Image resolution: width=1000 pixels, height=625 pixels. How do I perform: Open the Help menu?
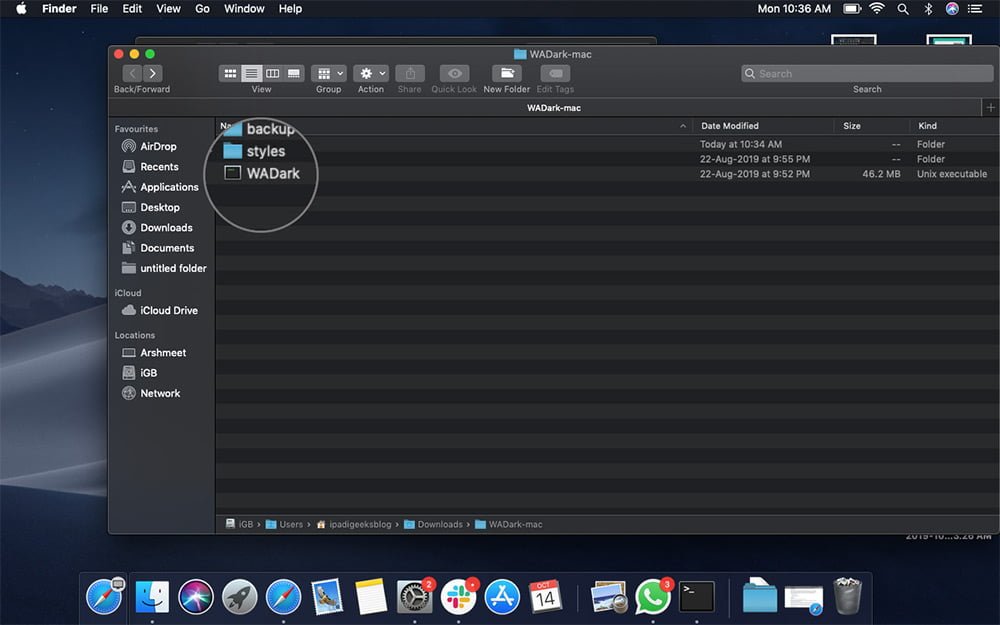click(290, 9)
